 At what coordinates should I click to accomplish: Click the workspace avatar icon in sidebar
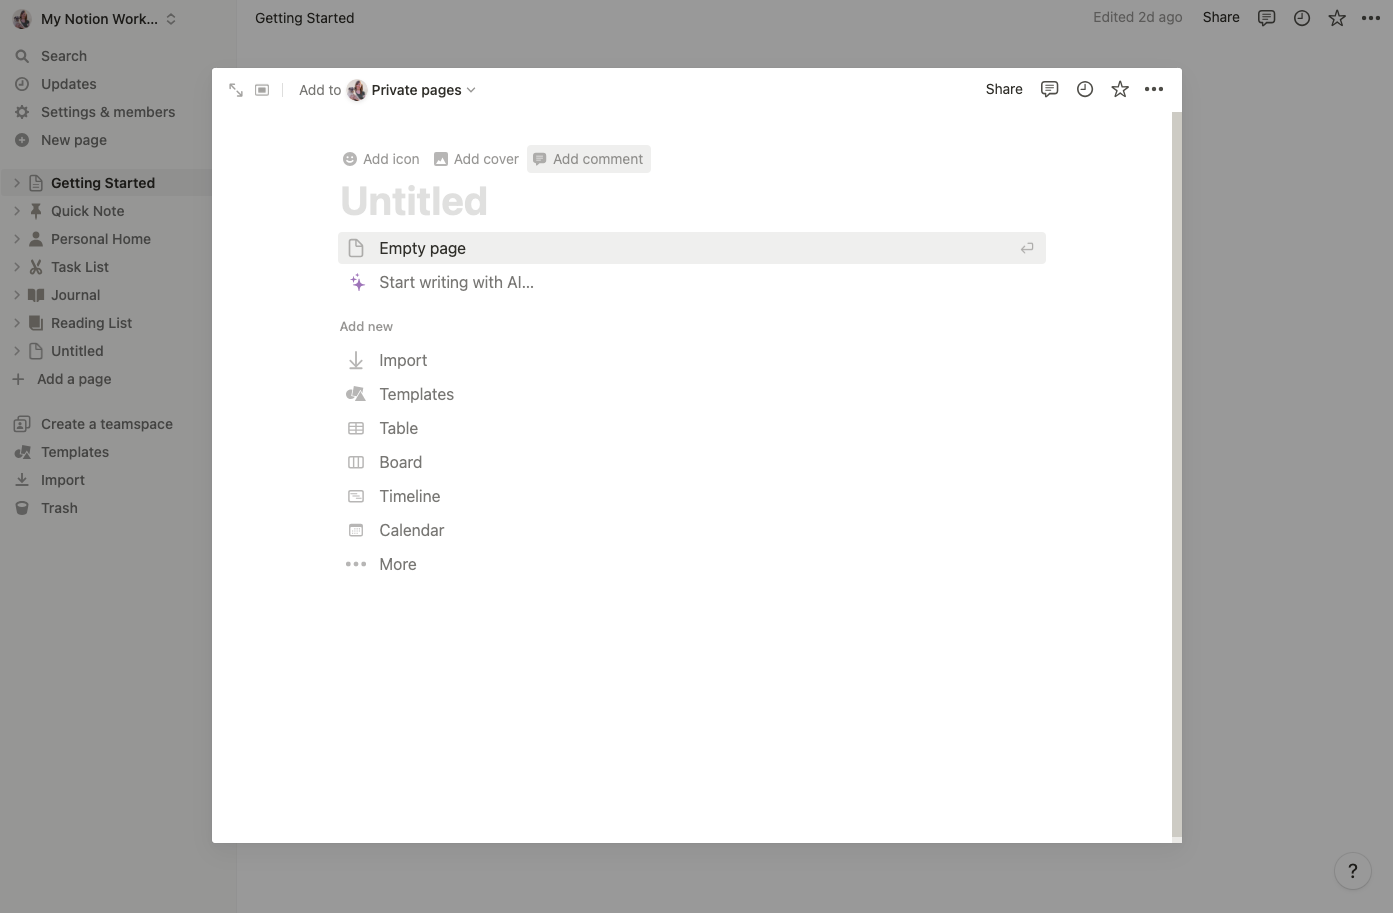tap(22, 19)
